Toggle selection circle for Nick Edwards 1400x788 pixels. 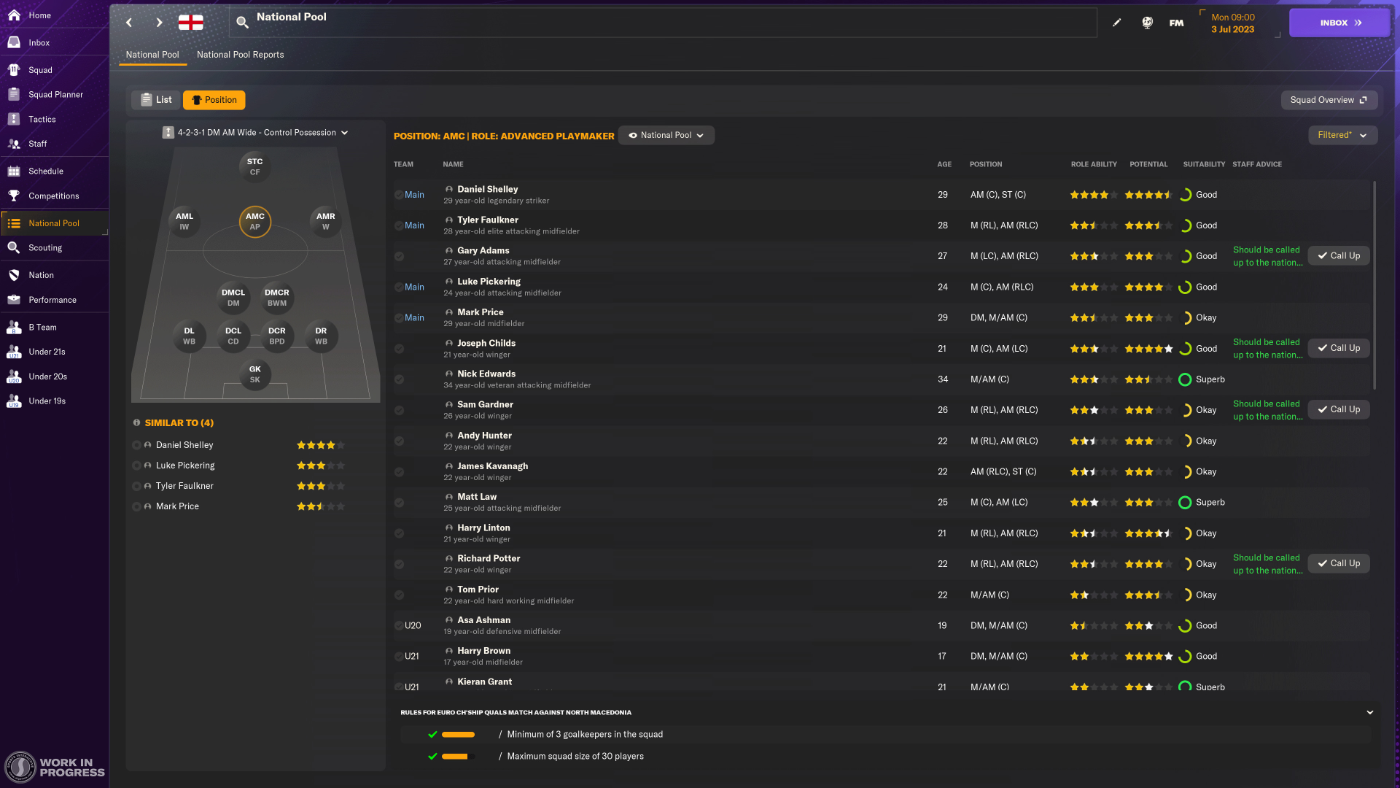click(x=399, y=379)
